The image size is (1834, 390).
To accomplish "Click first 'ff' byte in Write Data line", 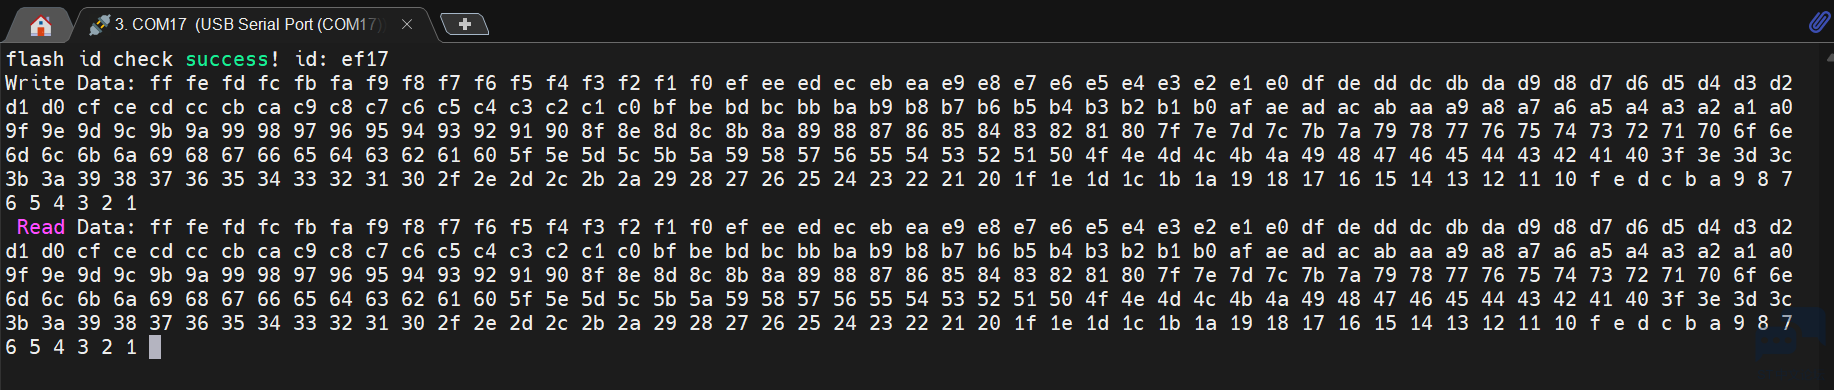I will 161,83.
